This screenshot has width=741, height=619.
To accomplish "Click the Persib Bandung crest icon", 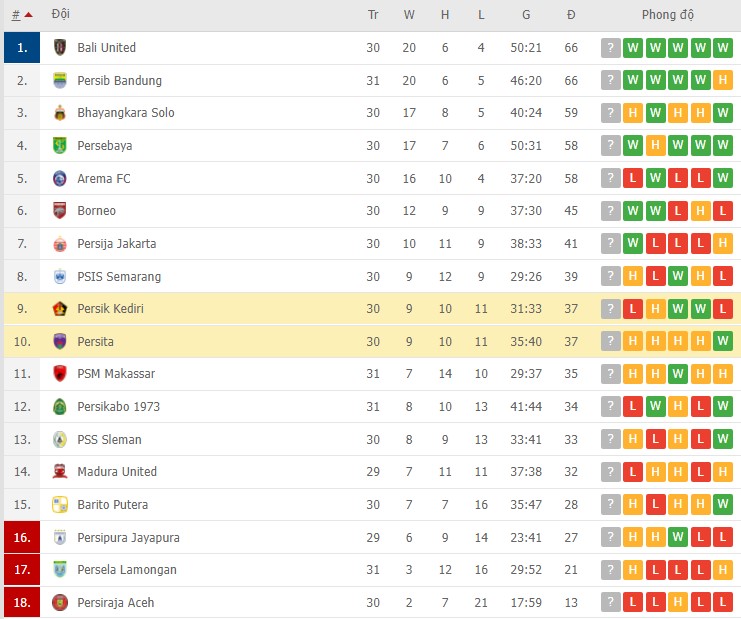I will click(x=60, y=81).
